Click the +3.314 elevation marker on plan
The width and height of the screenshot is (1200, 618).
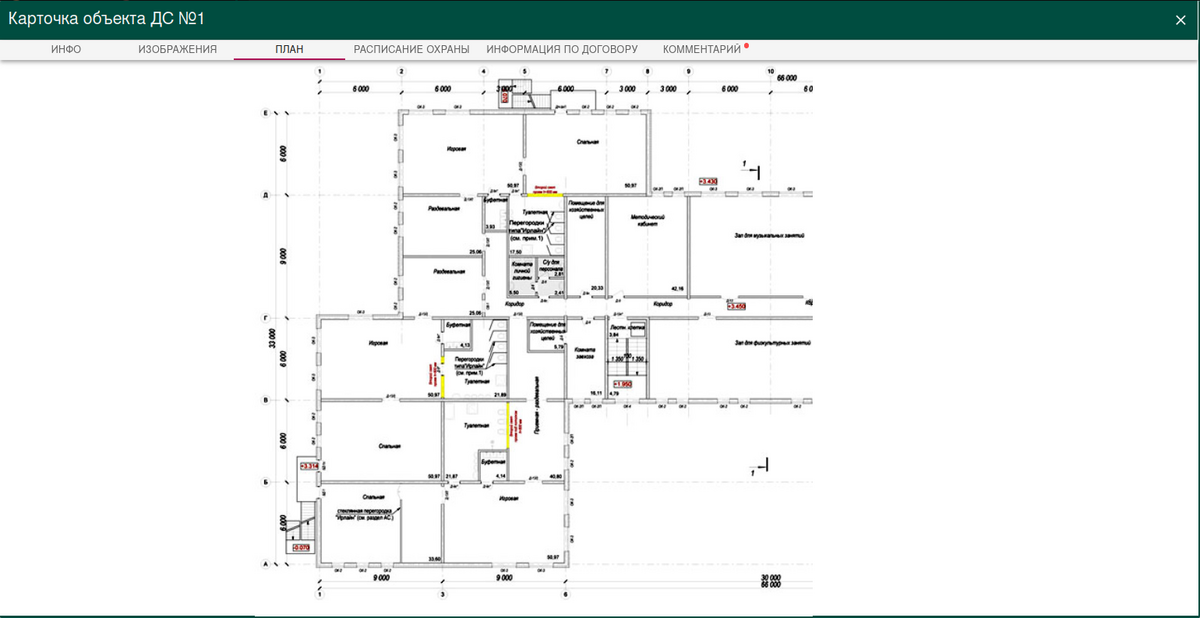pos(308,466)
